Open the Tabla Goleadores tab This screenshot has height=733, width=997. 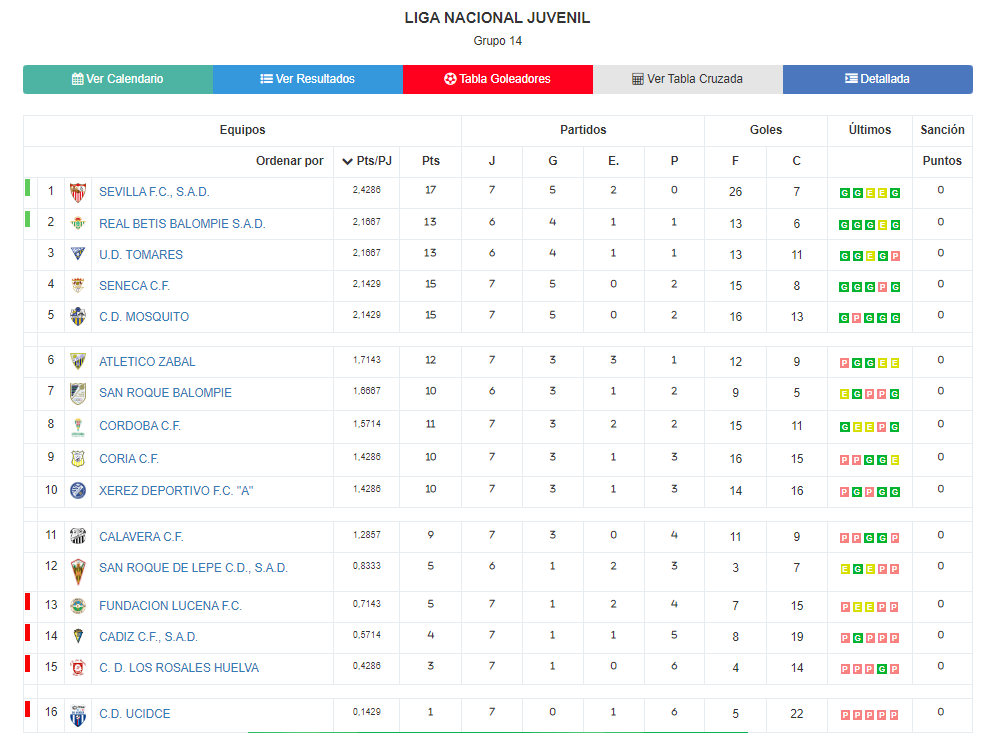pyautogui.click(x=498, y=79)
